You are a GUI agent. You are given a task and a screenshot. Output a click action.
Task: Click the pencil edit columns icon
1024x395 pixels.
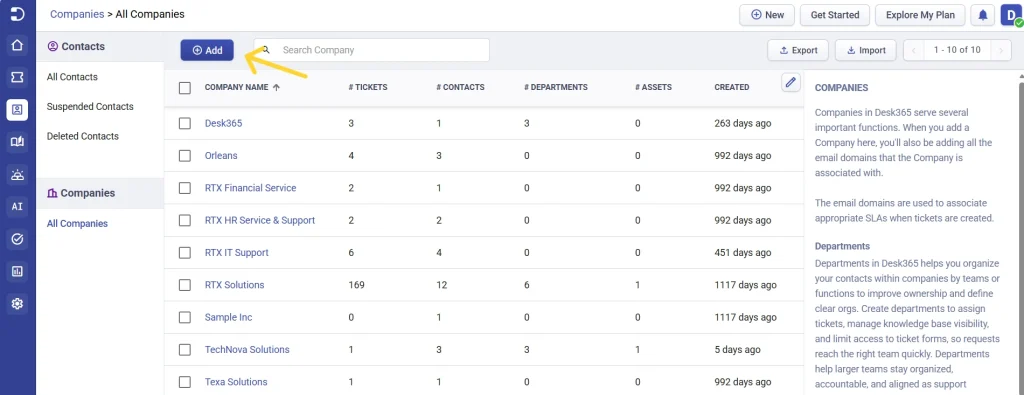(x=791, y=82)
